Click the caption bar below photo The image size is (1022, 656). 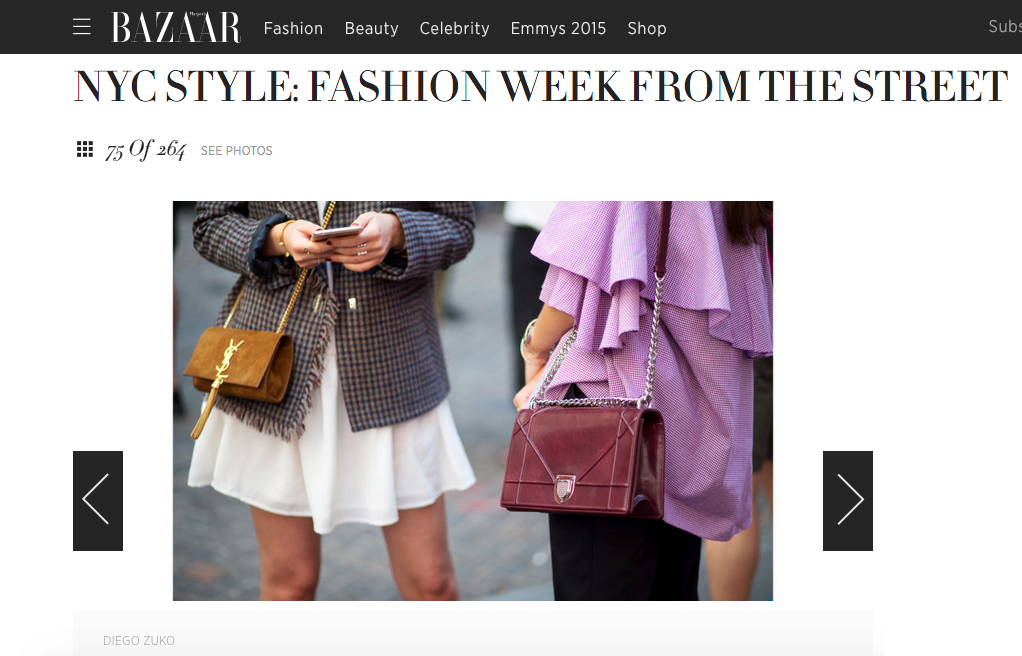click(x=473, y=634)
